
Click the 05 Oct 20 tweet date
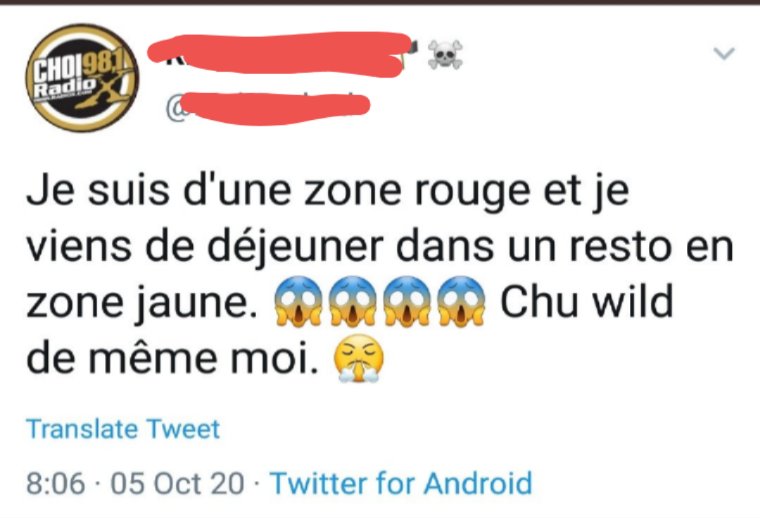tap(177, 484)
